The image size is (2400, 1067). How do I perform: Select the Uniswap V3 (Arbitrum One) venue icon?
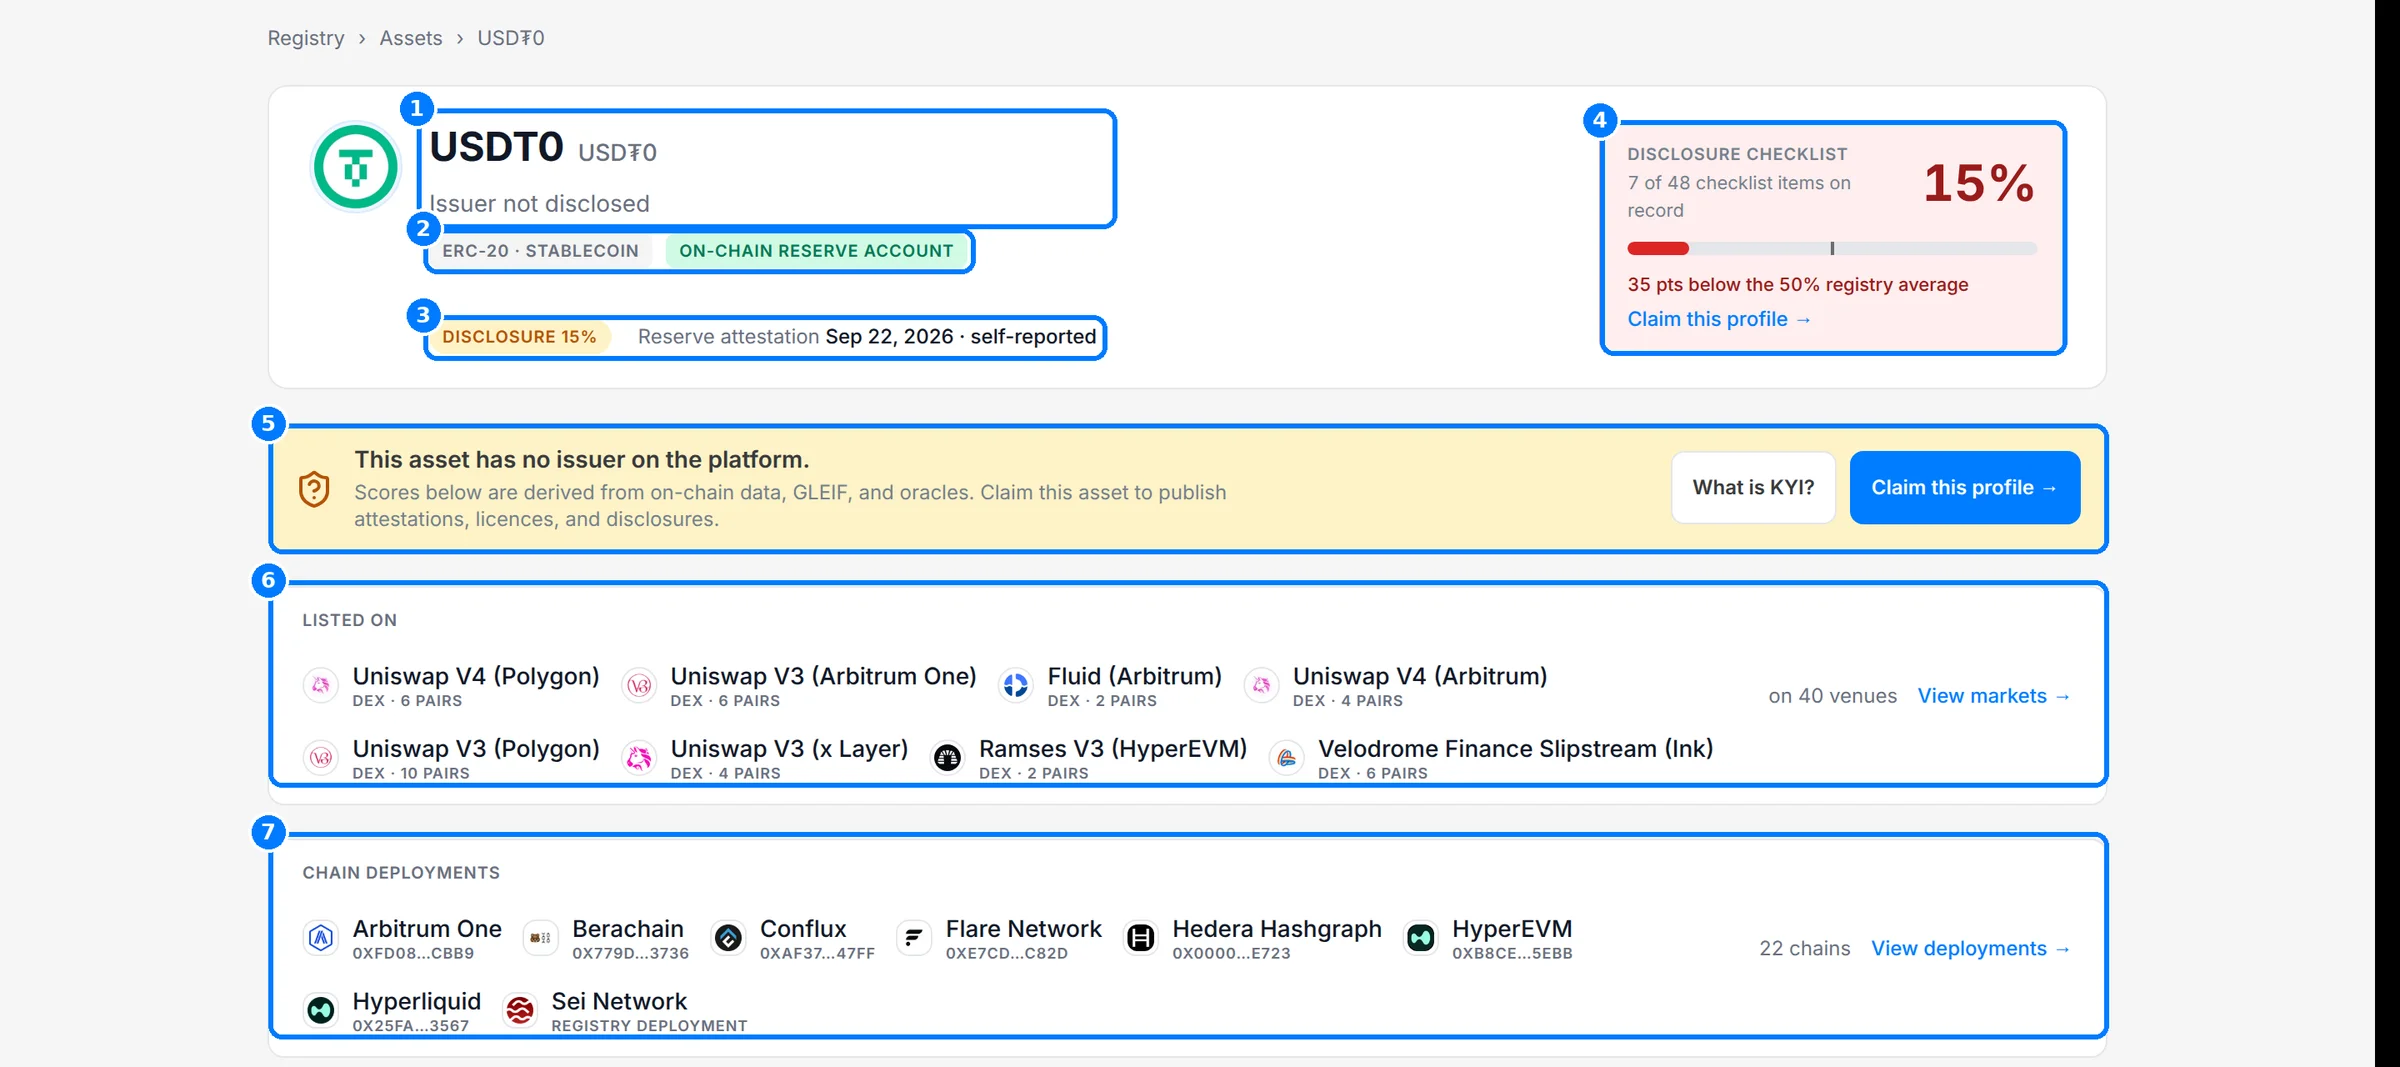[x=639, y=685]
